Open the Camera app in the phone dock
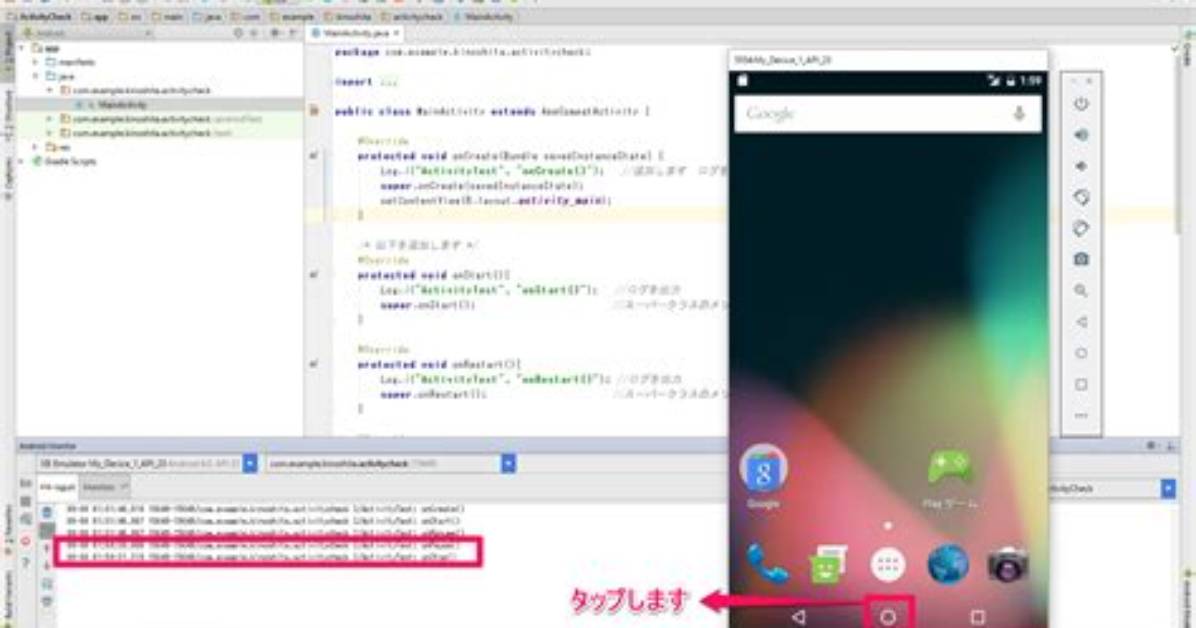Image resolution: width=1196 pixels, height=628 pixels. [x=1008, y=565]
